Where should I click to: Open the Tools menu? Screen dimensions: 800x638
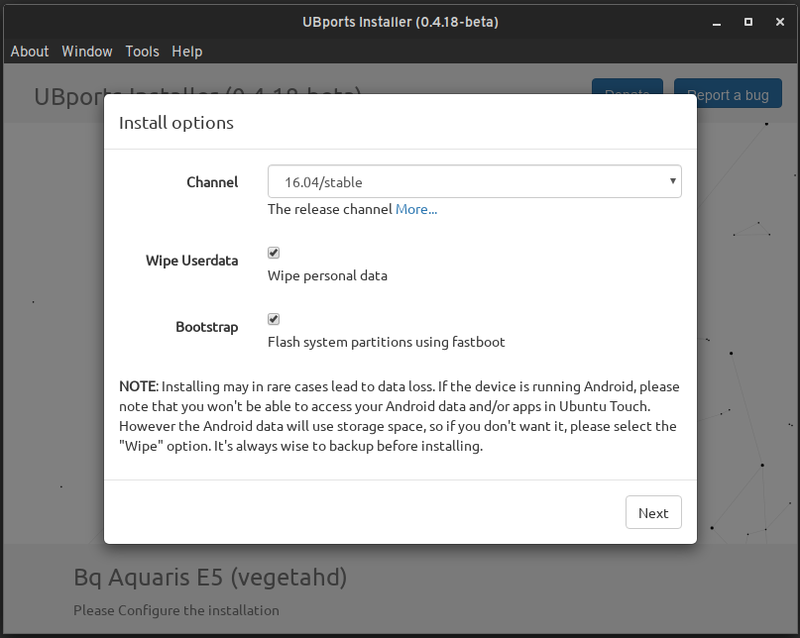point(142,51)
